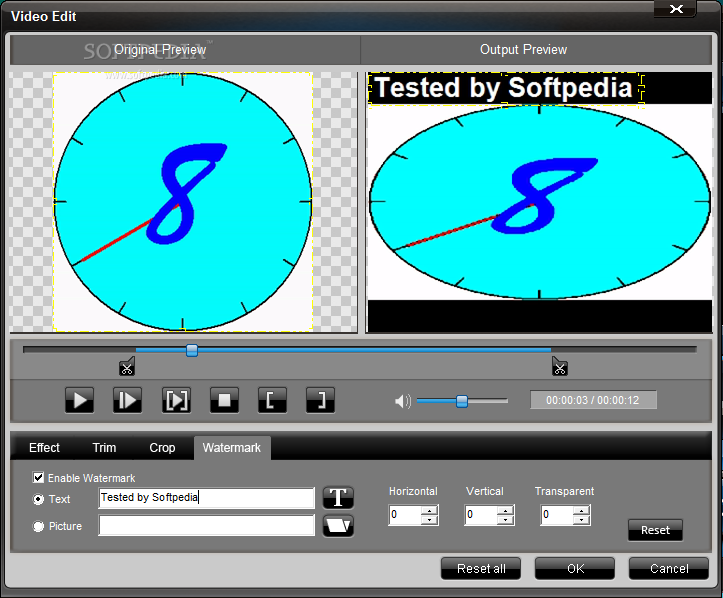Click the Cancel button
723x598 pixels.
coord(669,568)
